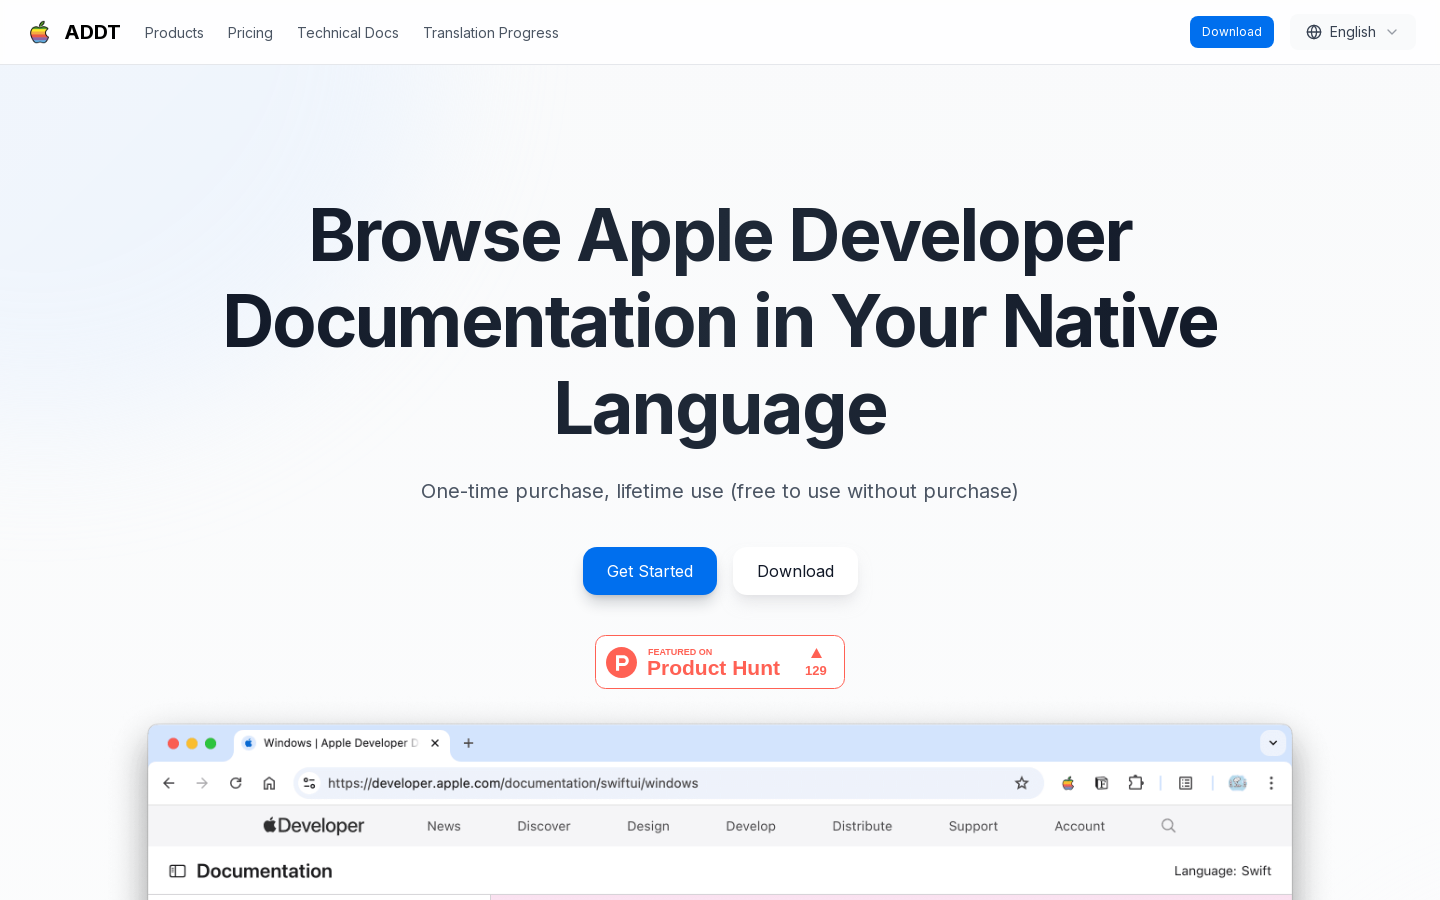This screenshot has height=900, width=1440.
Task: Click the profile avatar in browser toolbar
Action: tap(1238, 783)
